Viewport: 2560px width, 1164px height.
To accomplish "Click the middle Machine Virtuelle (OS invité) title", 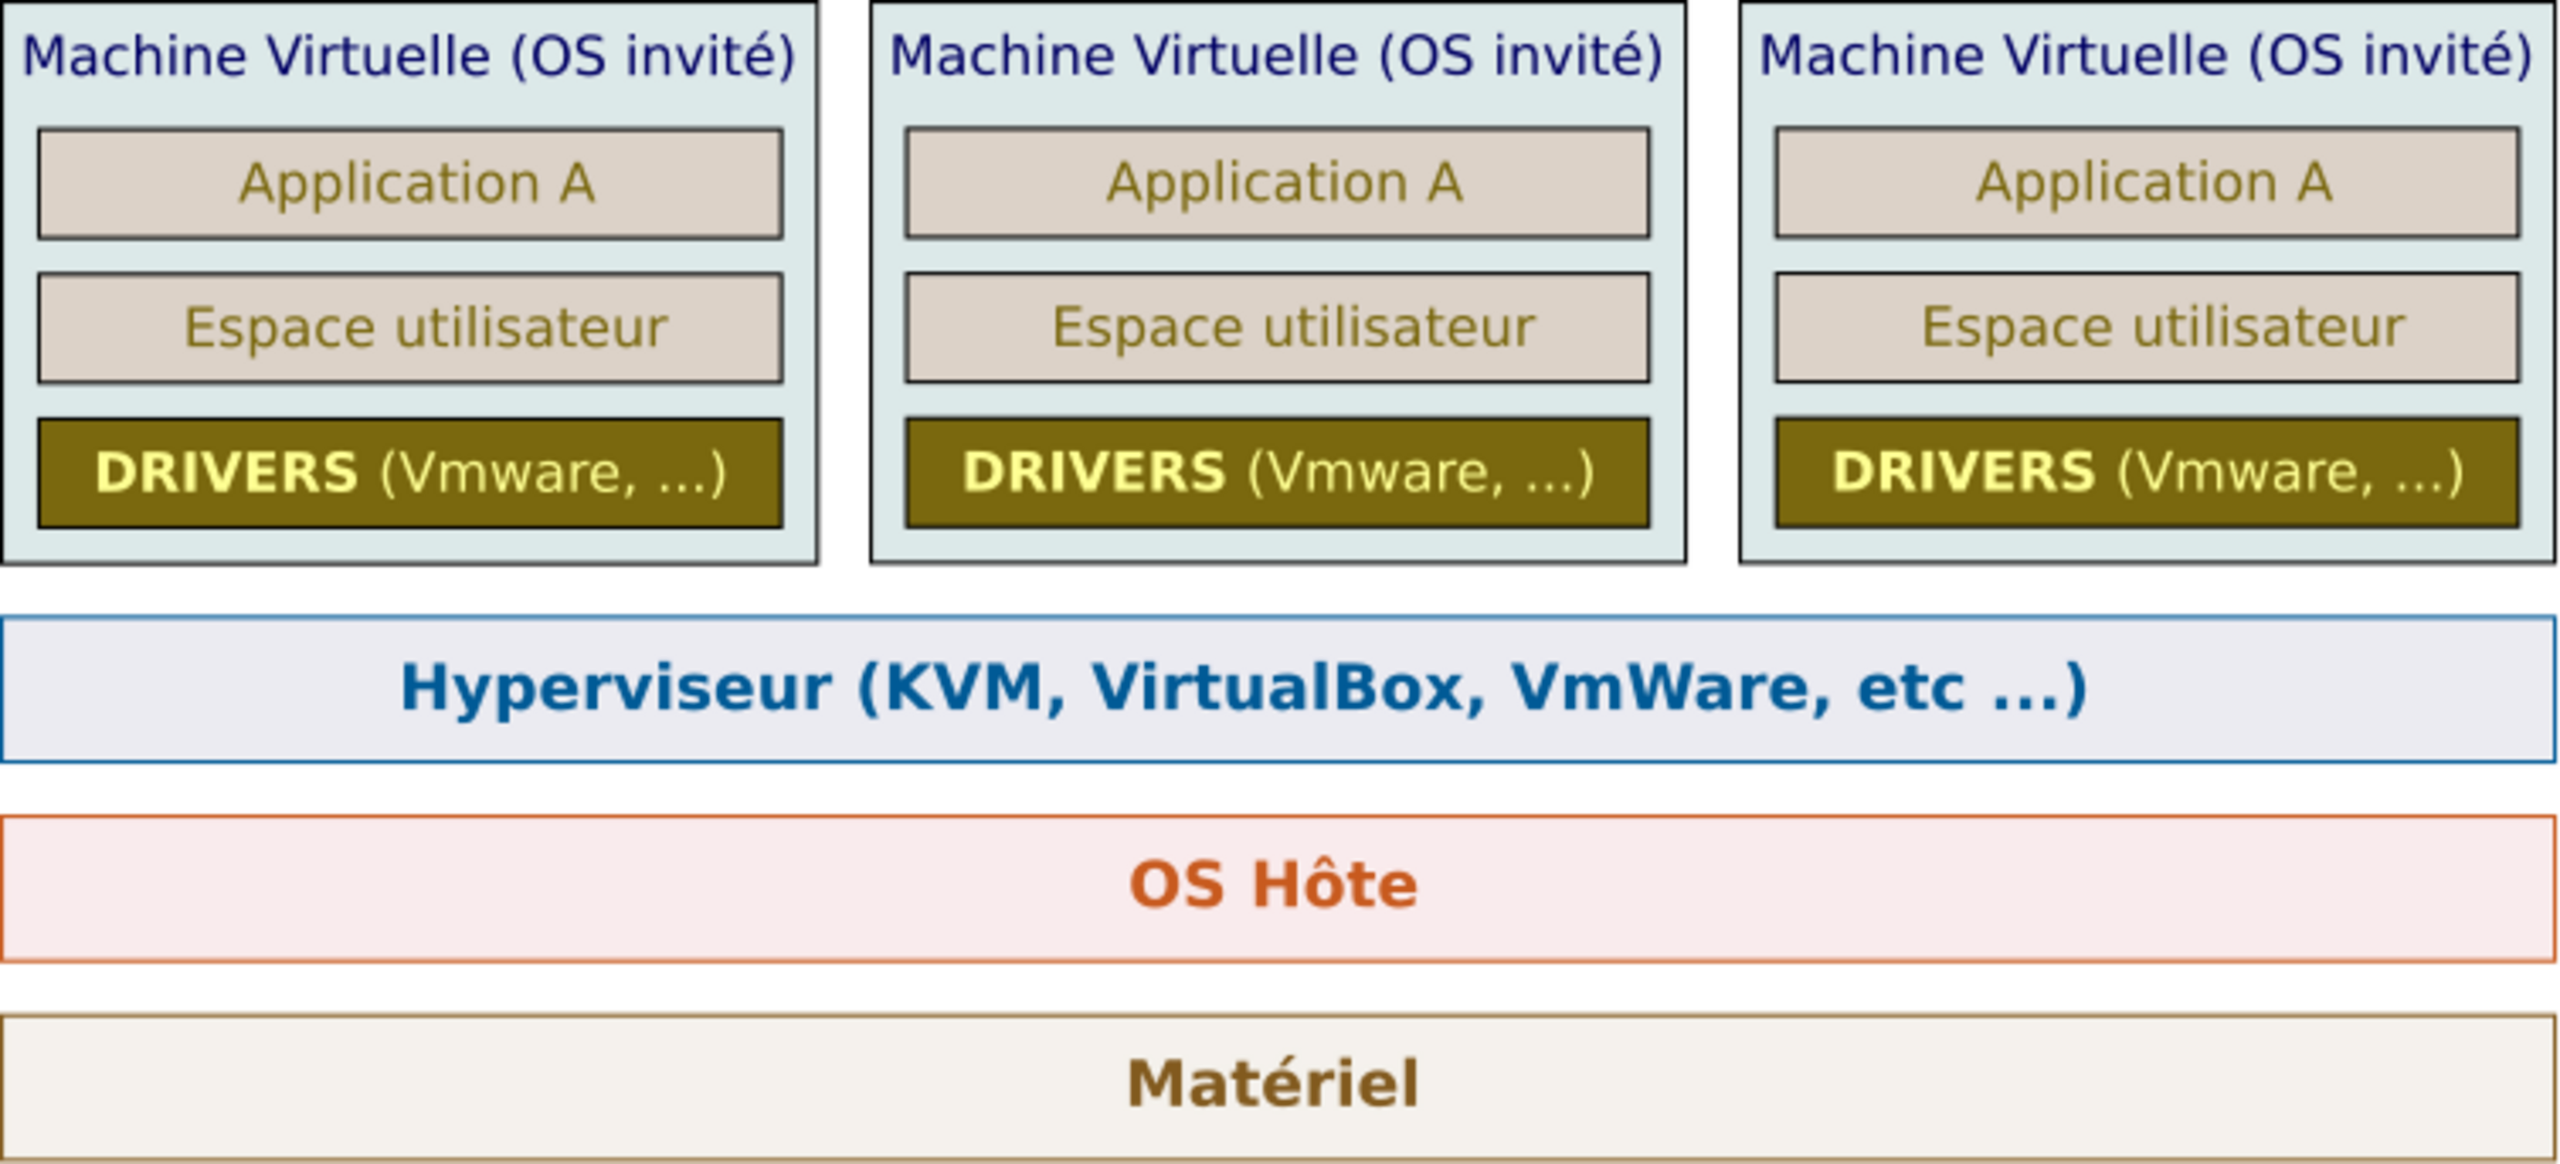I will click(1276, 56).
